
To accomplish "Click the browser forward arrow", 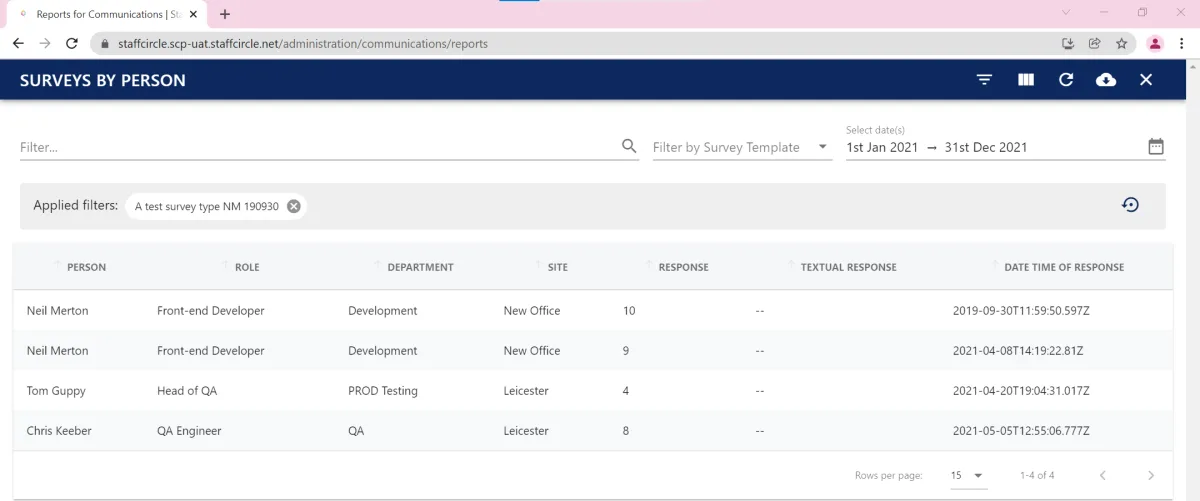I will [x=45, y=43].
